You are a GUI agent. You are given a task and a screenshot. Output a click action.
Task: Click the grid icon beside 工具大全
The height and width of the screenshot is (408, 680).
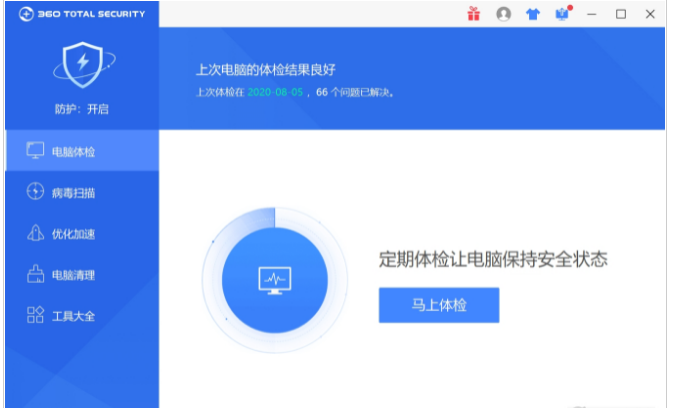pos(35,315)
